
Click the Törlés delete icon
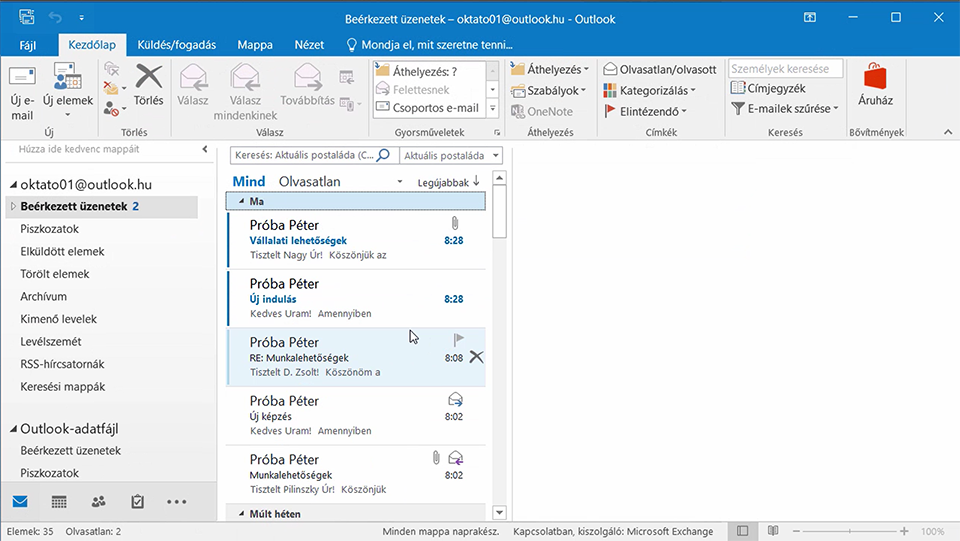149,77
